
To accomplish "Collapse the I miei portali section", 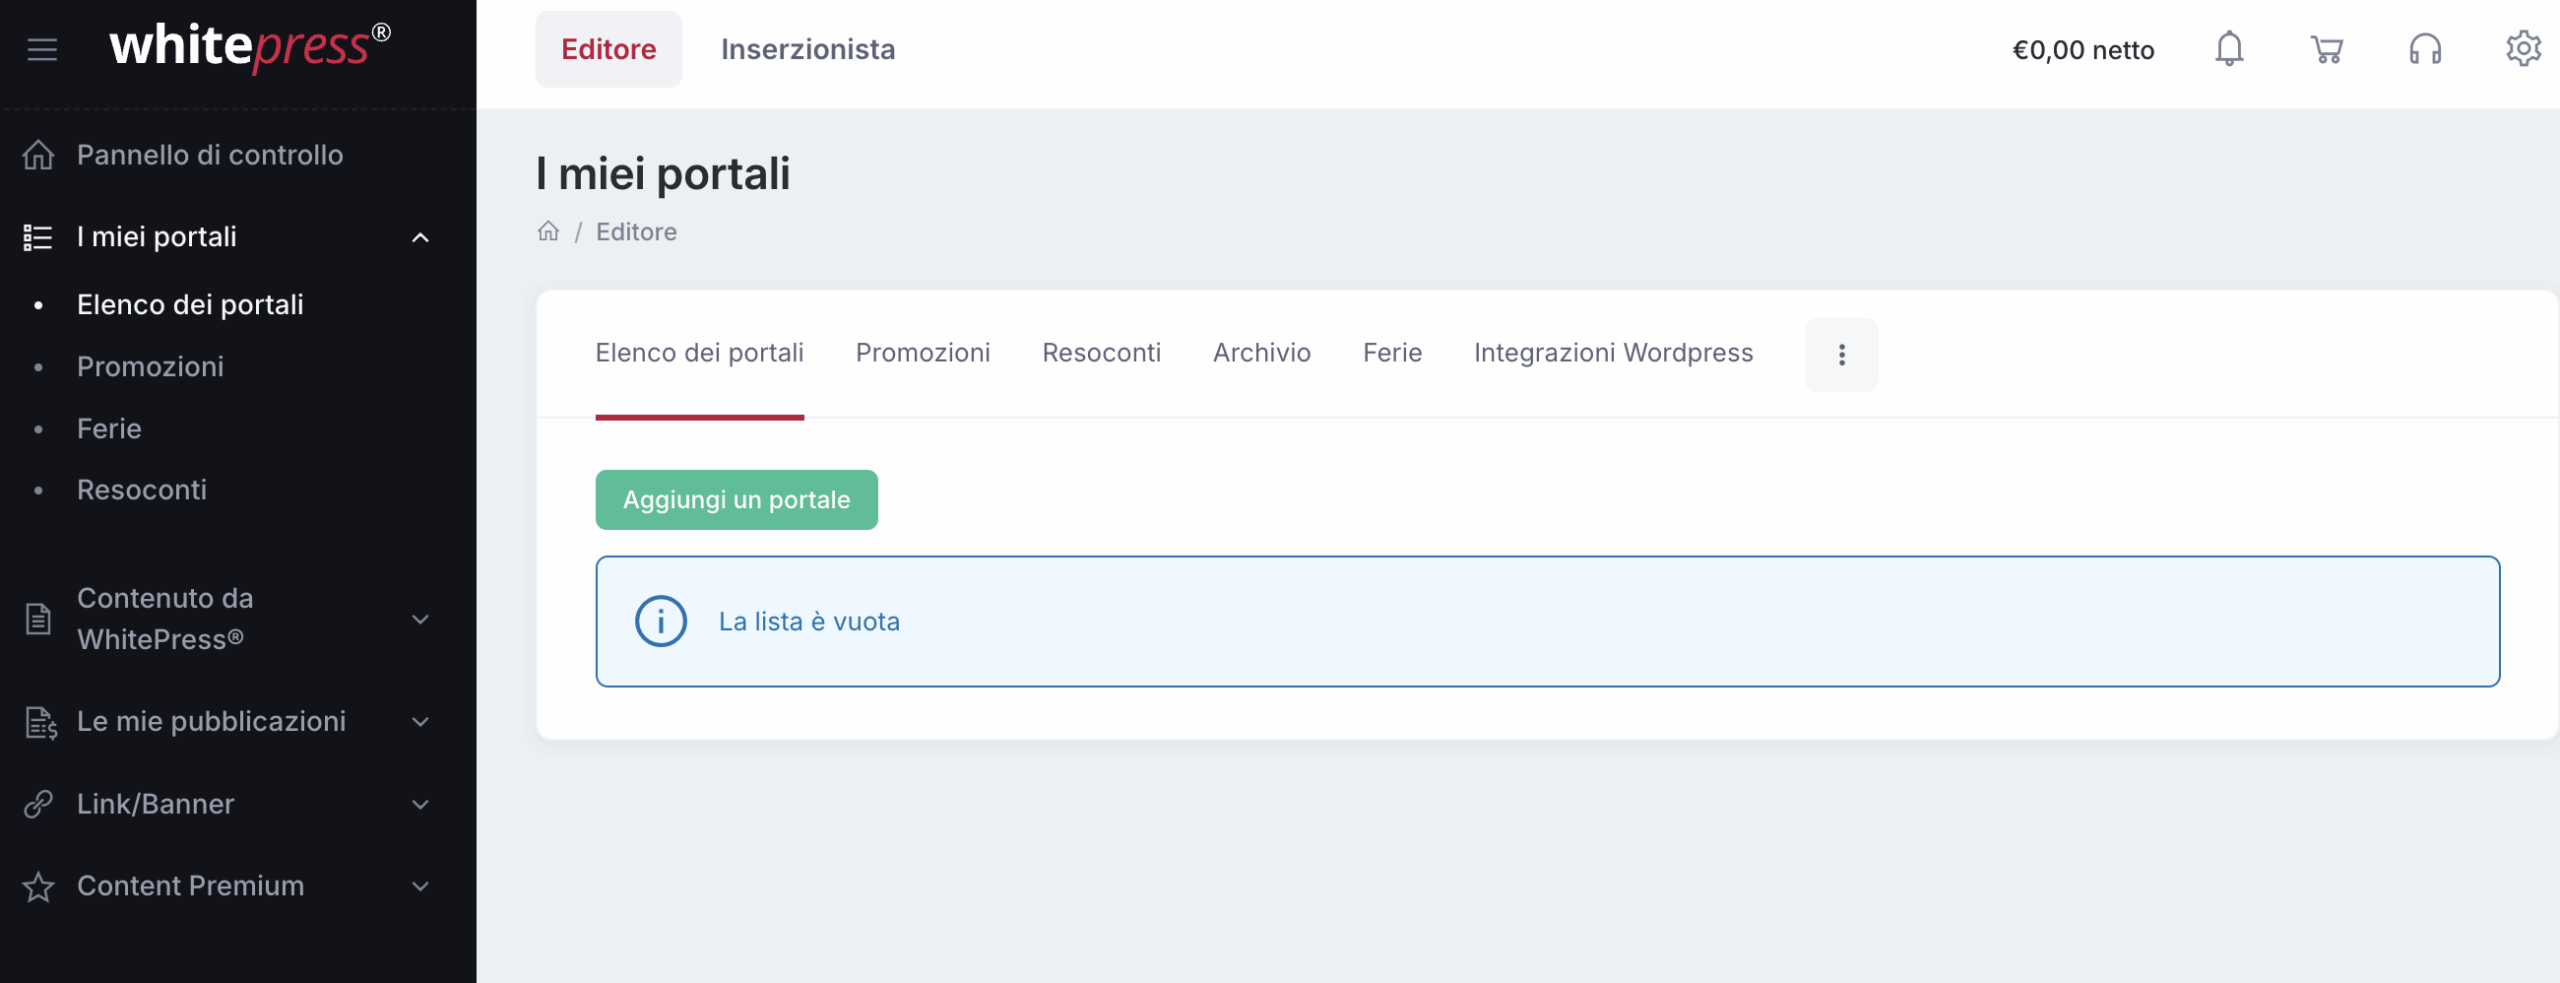I will [x=421, y=238].
